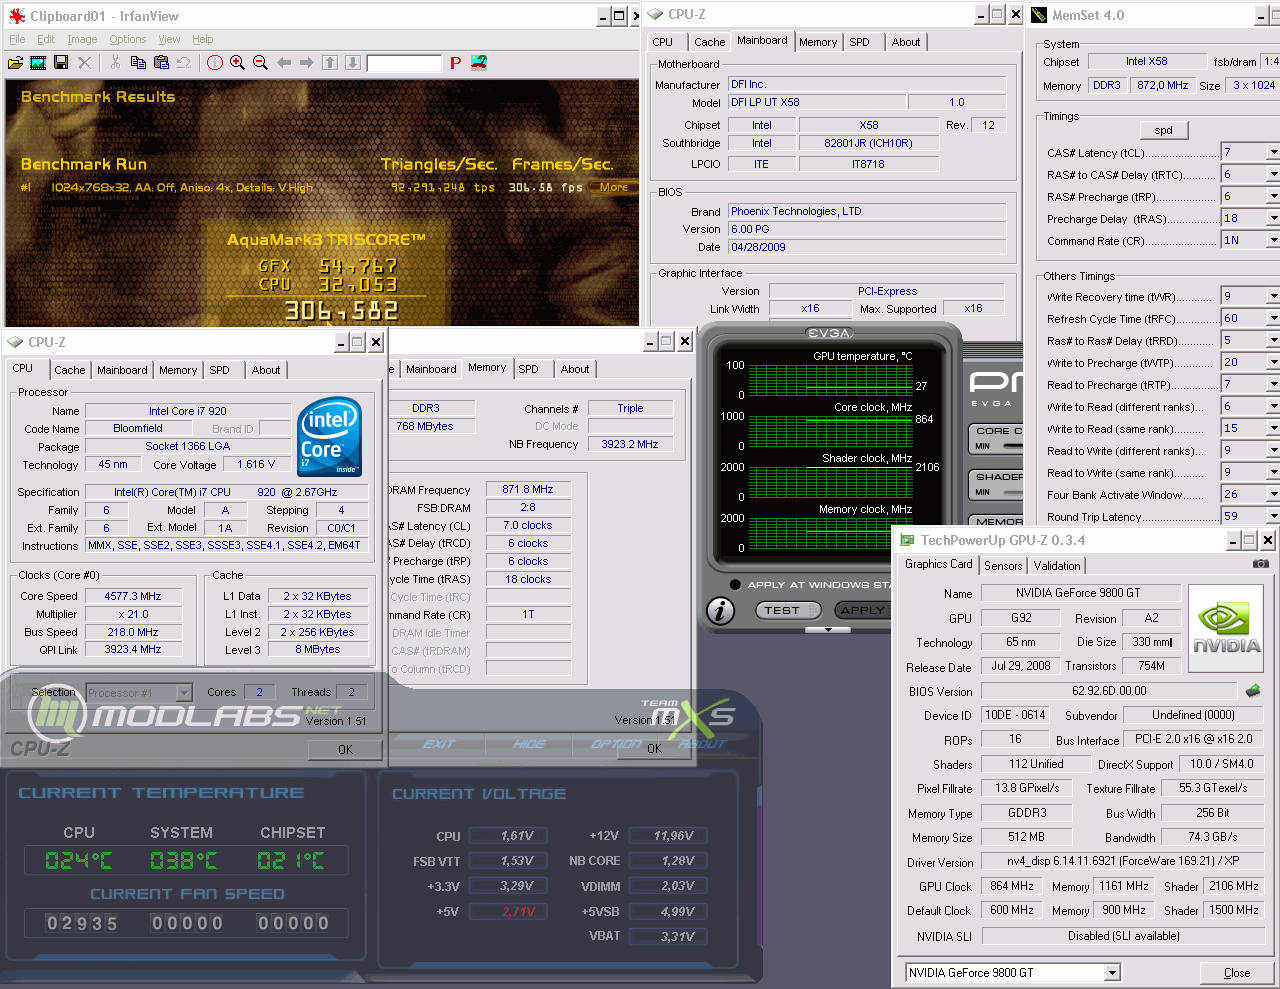Open the About tab in the CPU-Z Motherboard window
1280x989 pixels.
coord(906,42)
